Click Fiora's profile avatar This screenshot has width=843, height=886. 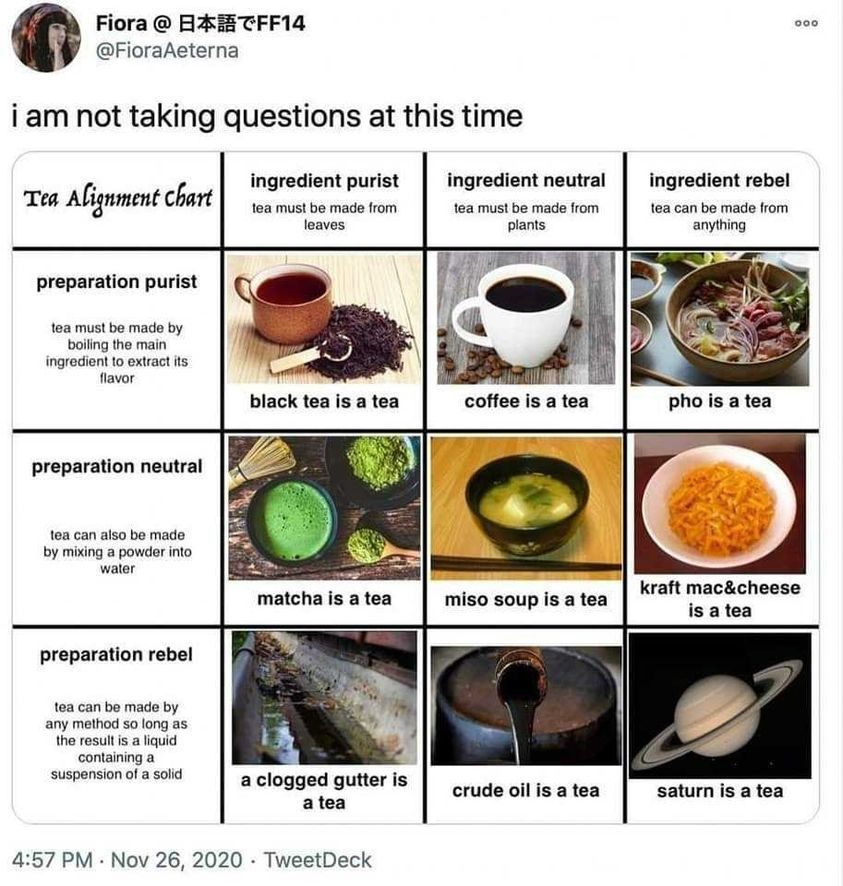46,38
